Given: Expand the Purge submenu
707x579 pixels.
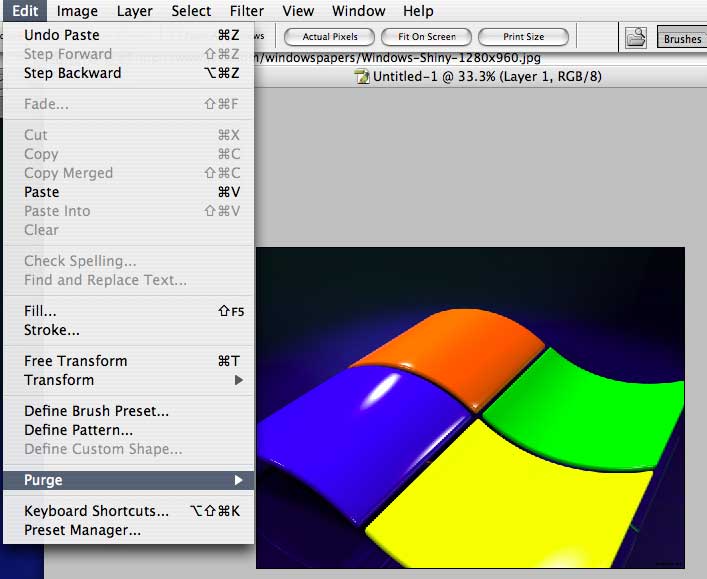Looking at the screenshot, I should (129, 480).
